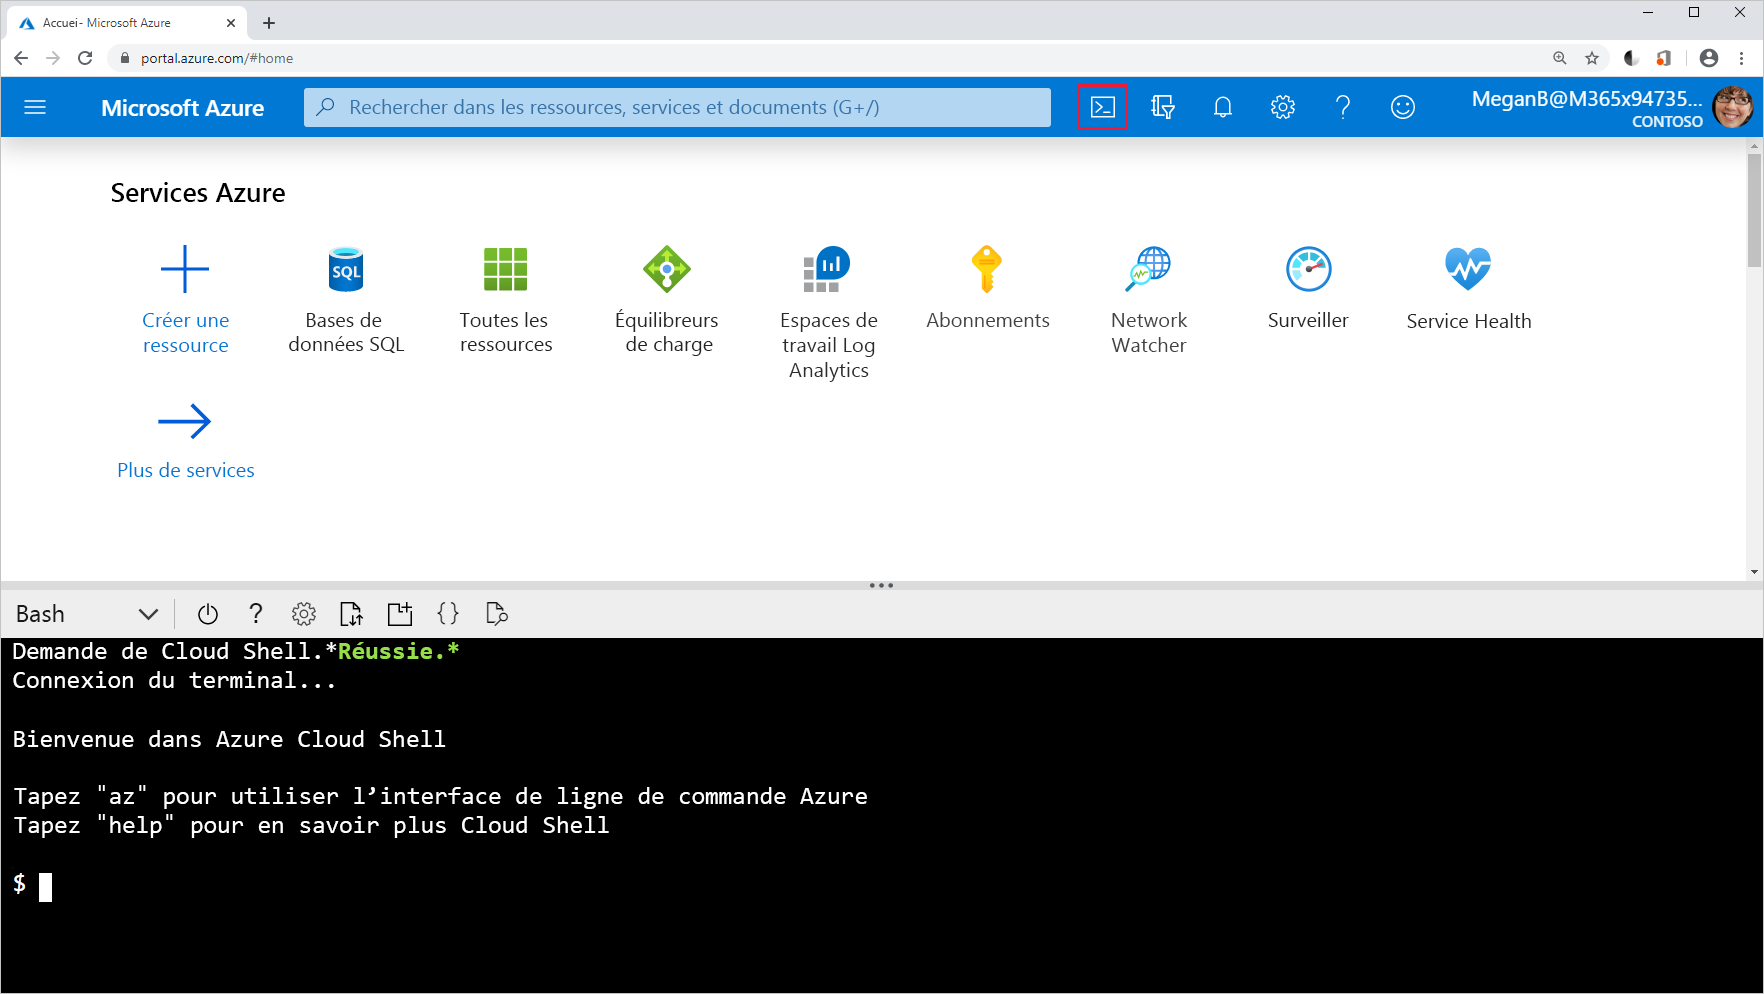Click the Surveiller label

[1308, 320]
